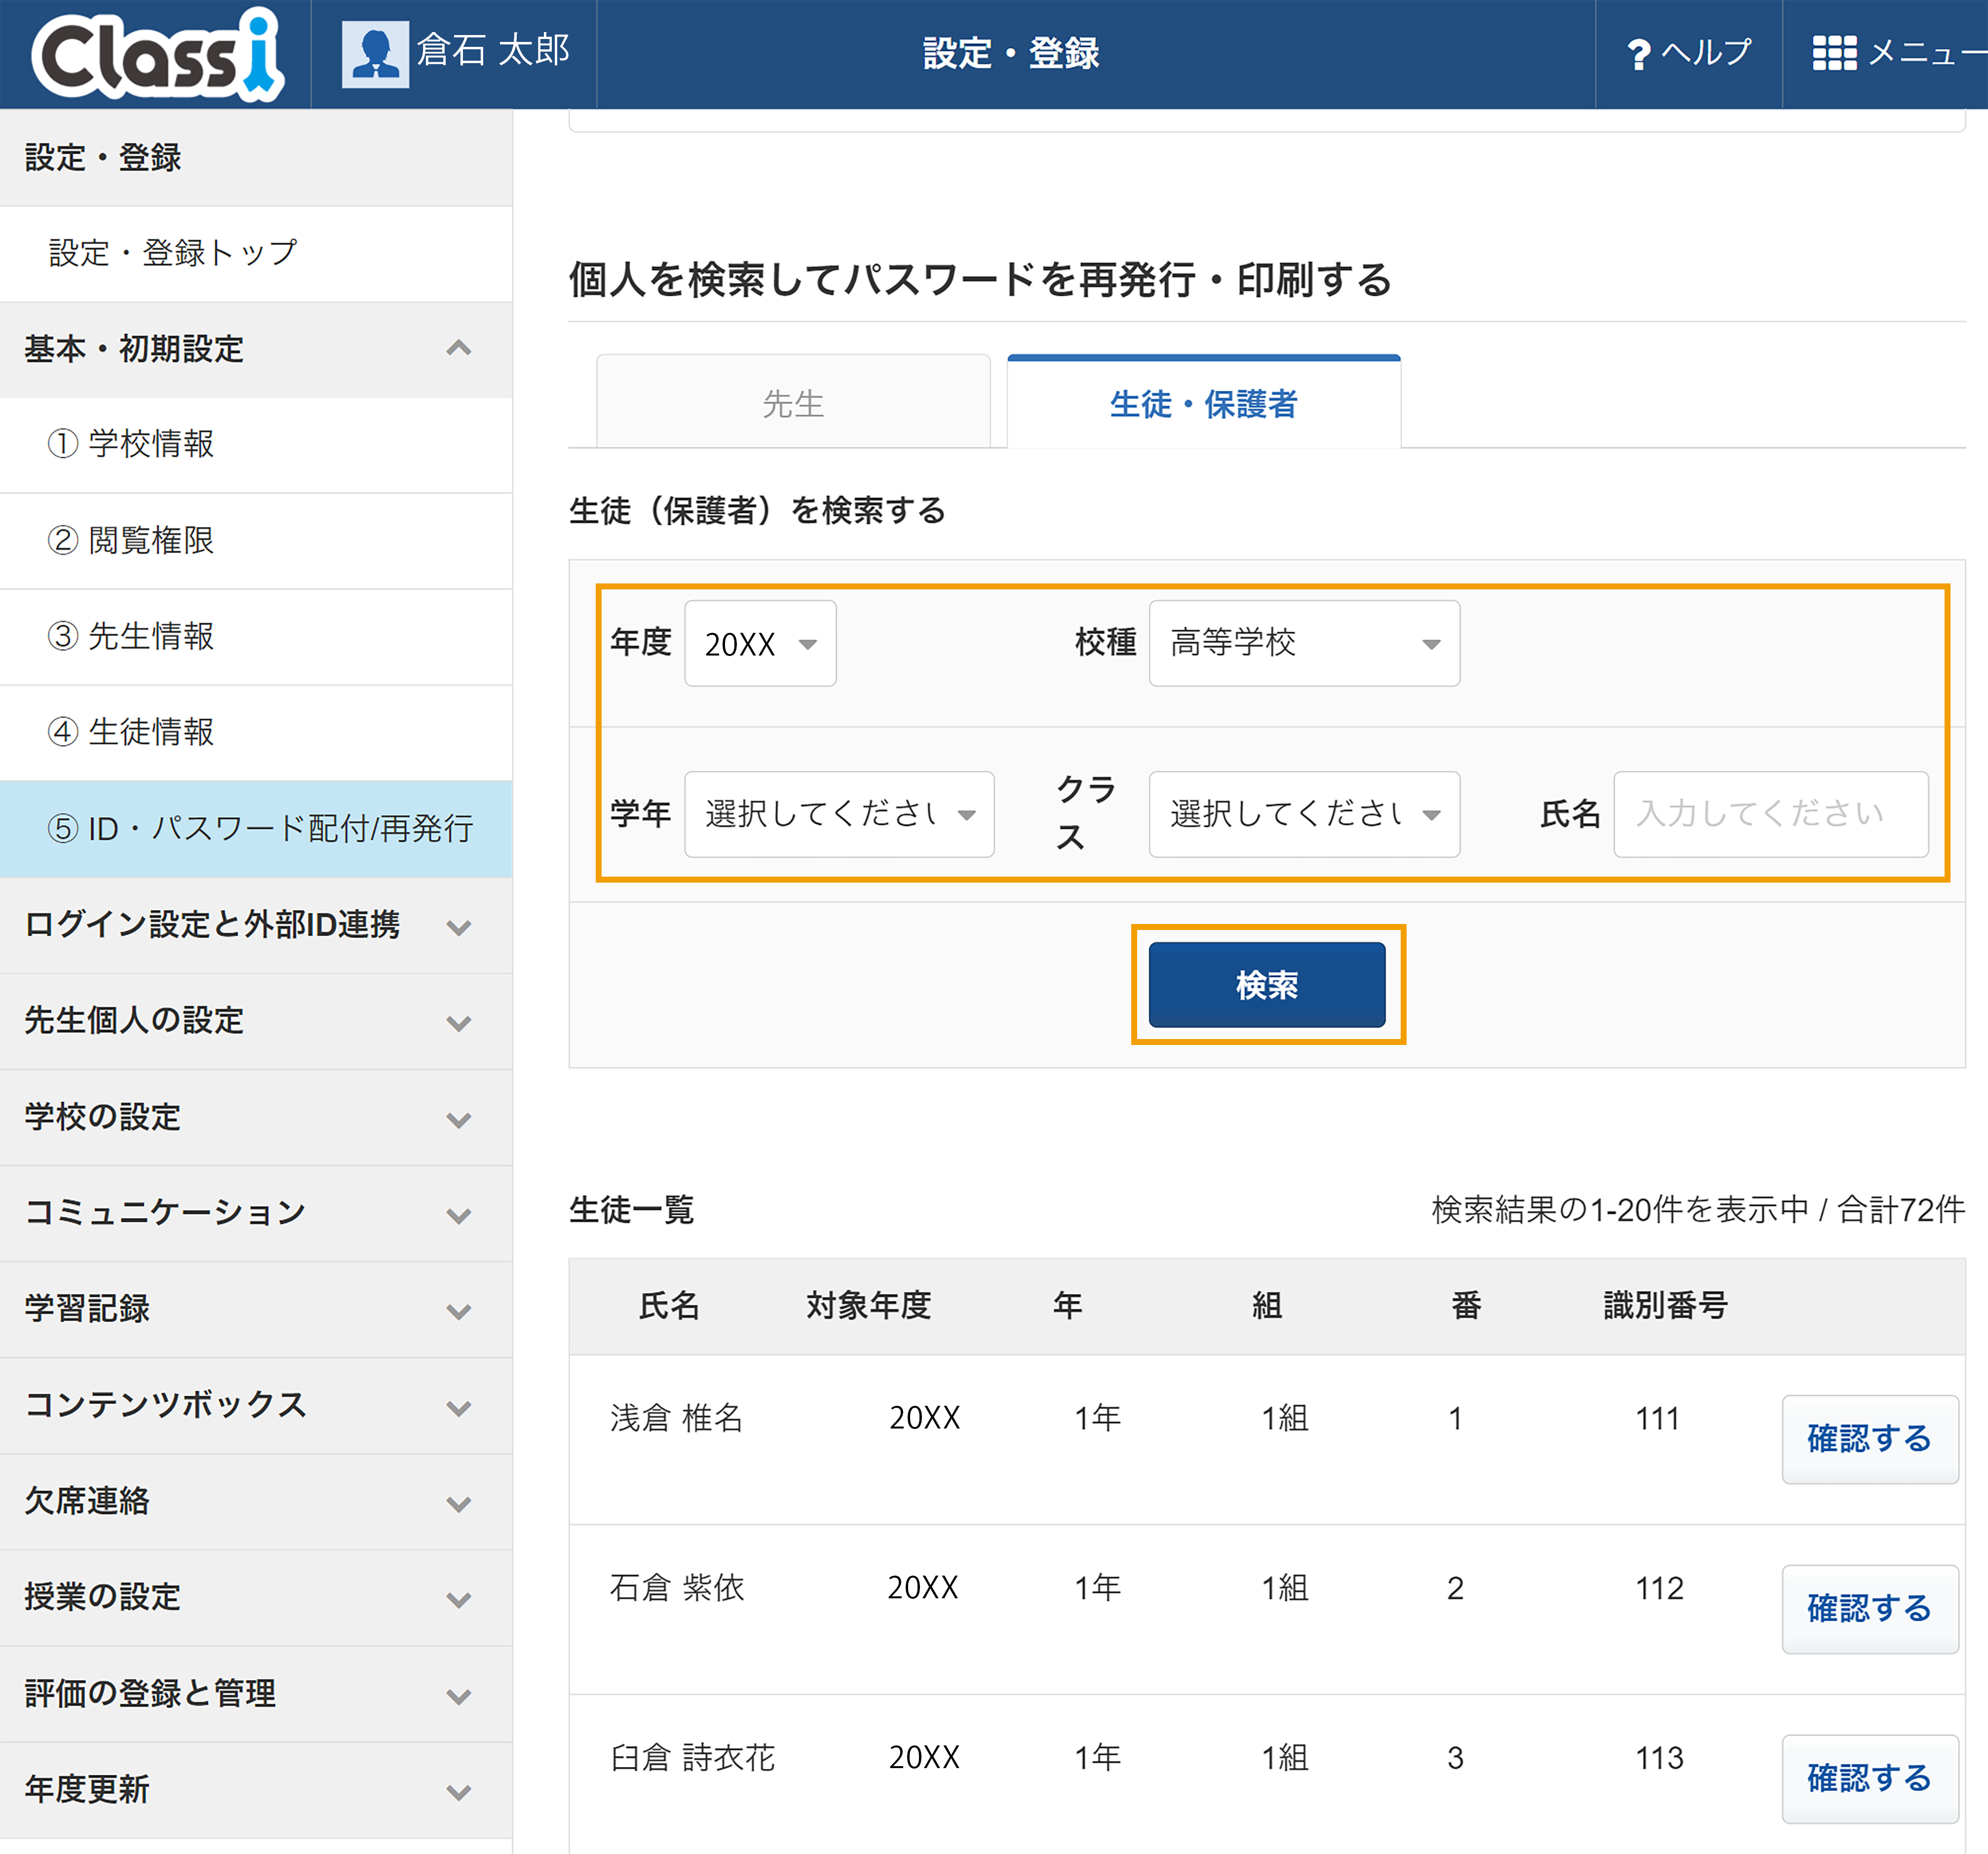The height and width of the screenshot is (1854, 1988).
Task: Open the grid メニュー icon
Action: [x=1834, y=53]
